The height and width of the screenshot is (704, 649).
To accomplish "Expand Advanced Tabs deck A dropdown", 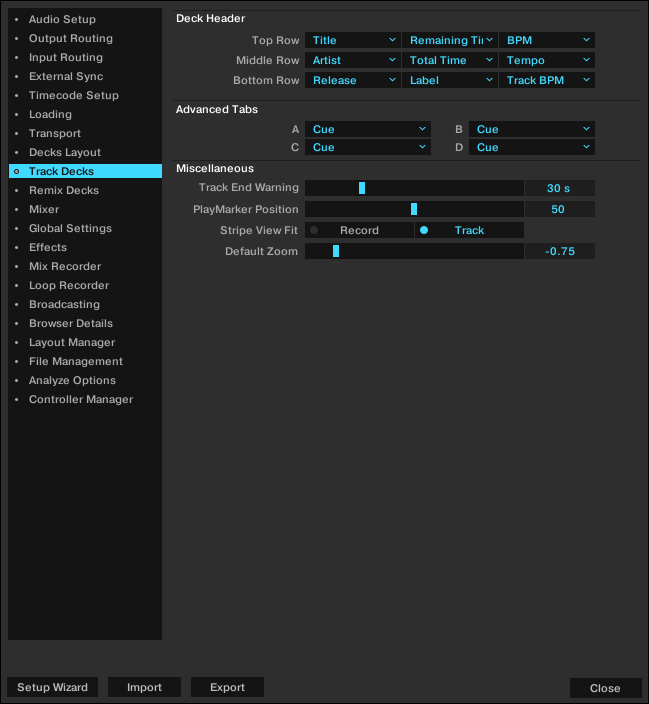I will pos(368,129).
